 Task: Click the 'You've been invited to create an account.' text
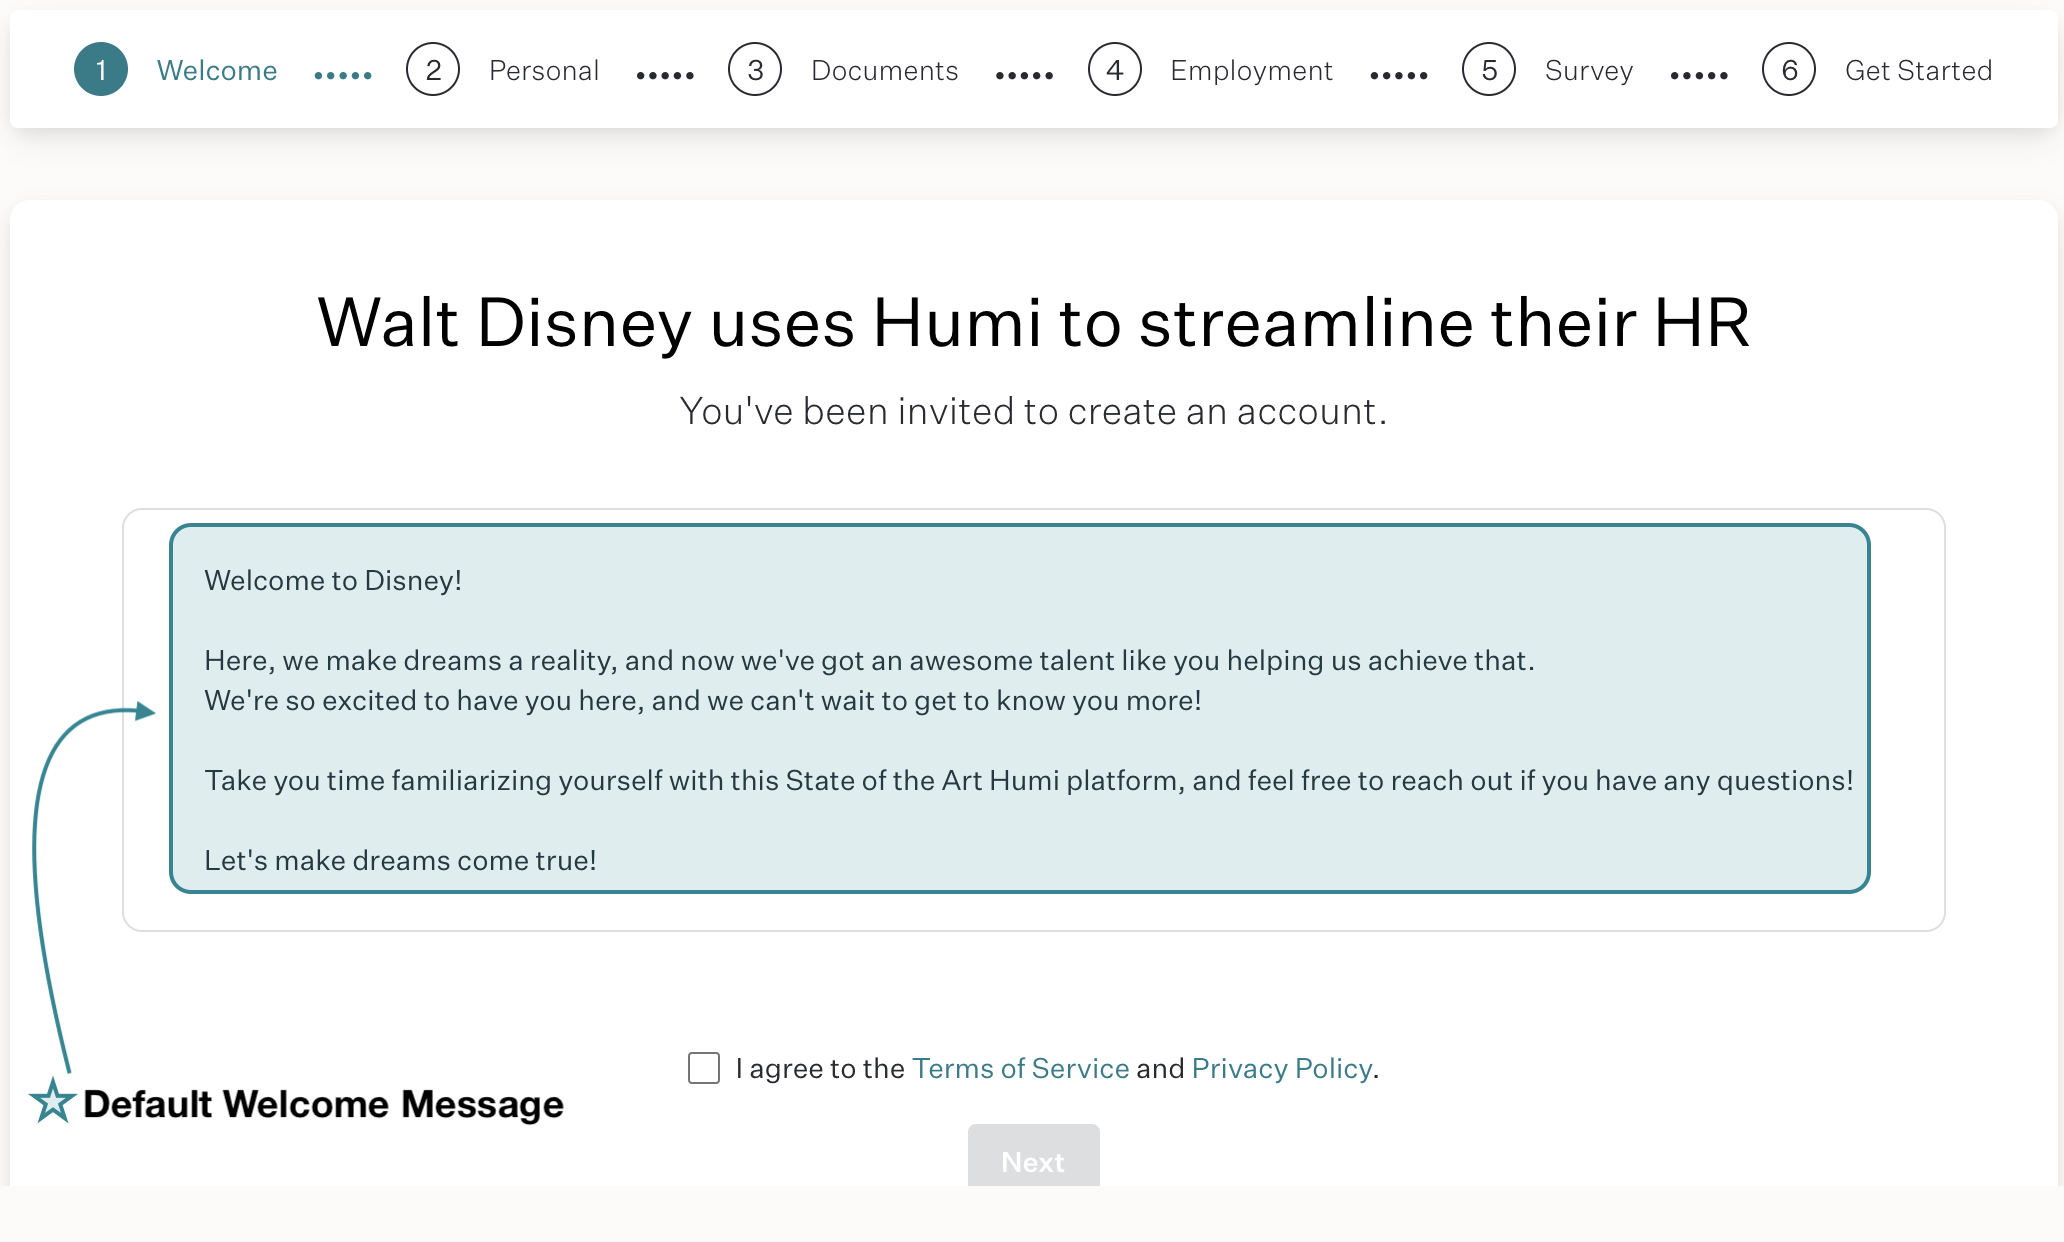point(1034,411)
